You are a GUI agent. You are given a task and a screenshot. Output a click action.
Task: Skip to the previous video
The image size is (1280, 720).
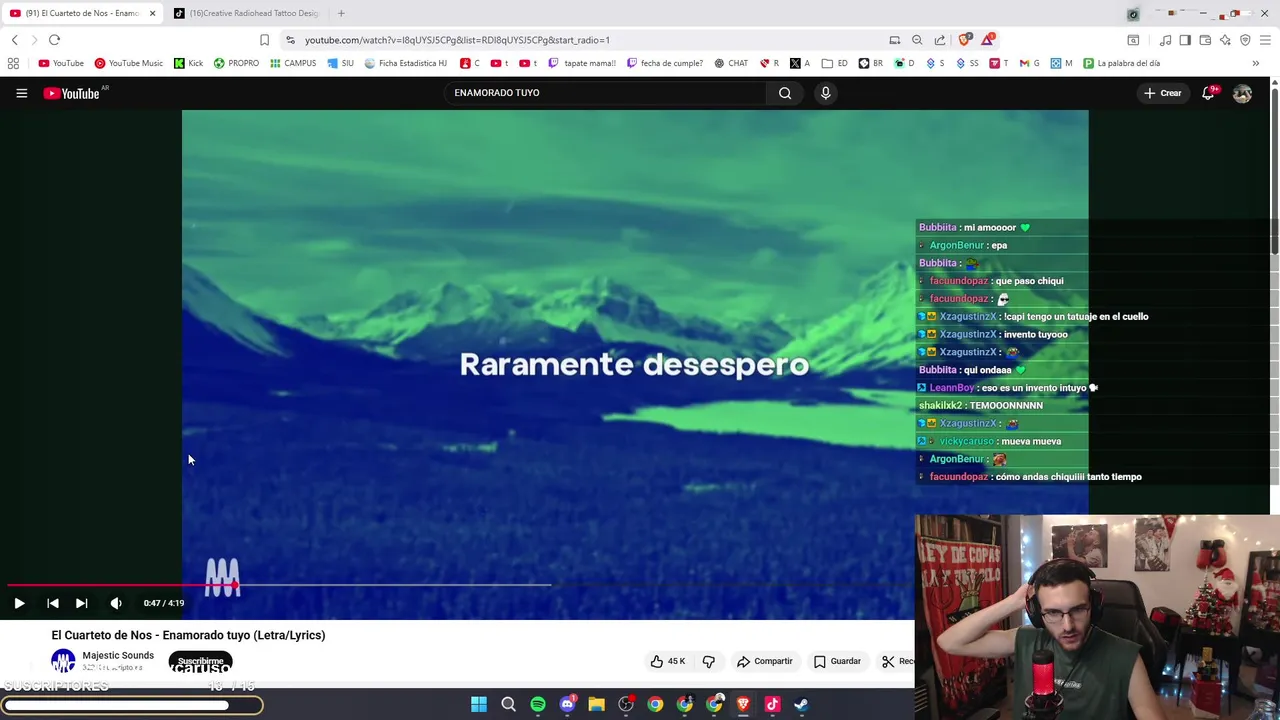[x=53, y=603]
